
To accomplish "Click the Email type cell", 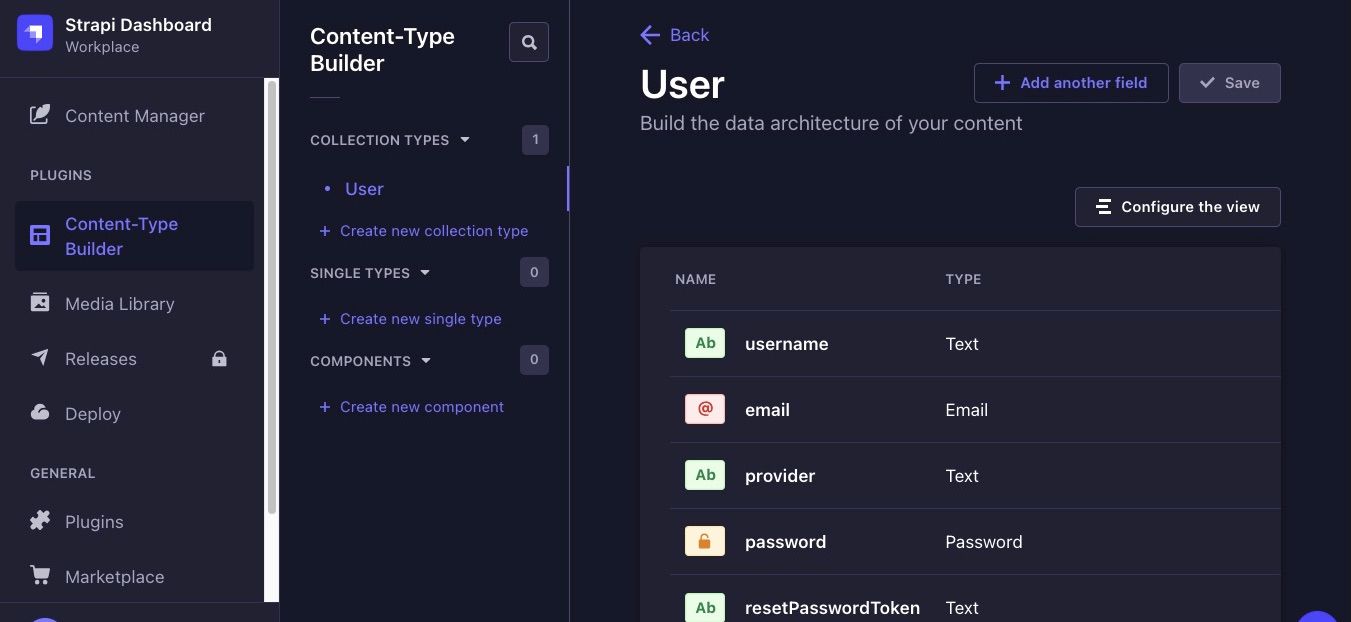I will click(966, 410).
